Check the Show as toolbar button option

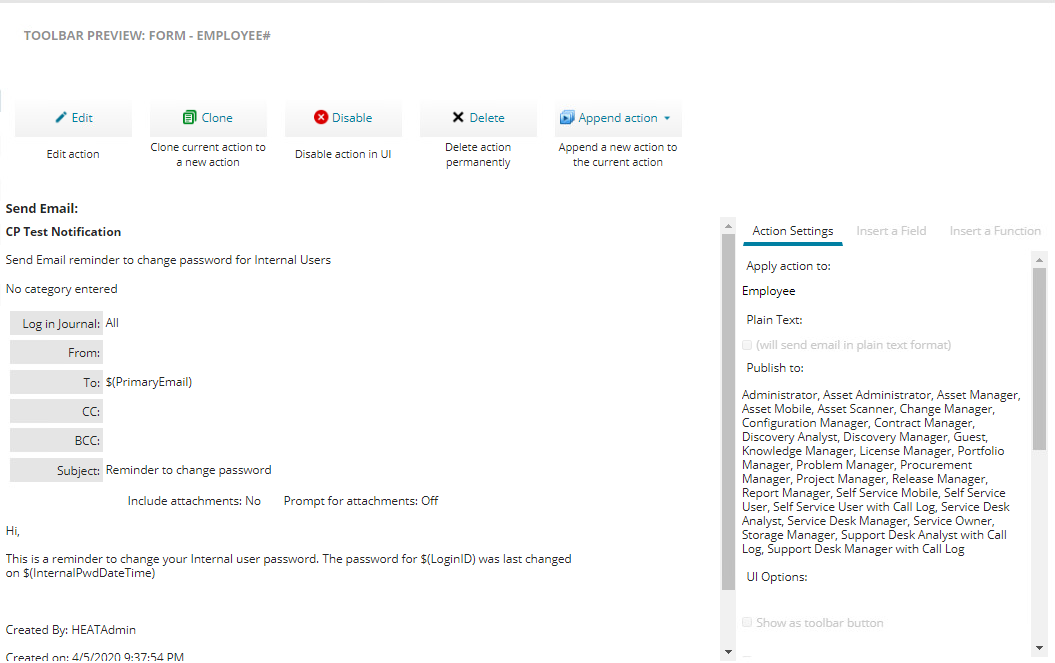click(747, 621)
